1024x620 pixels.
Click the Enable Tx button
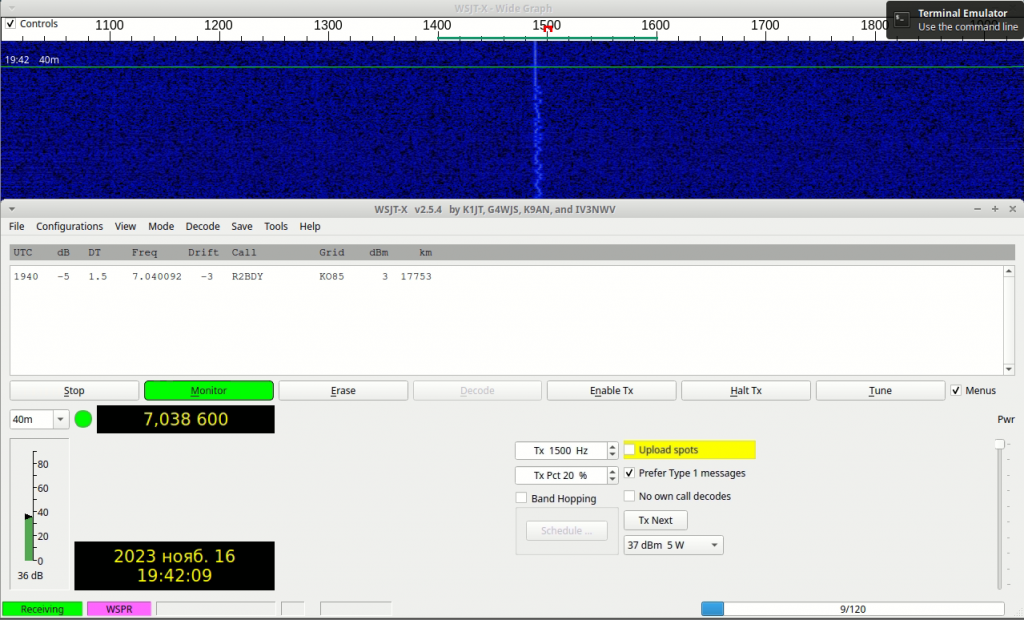[x=612, y=391]
